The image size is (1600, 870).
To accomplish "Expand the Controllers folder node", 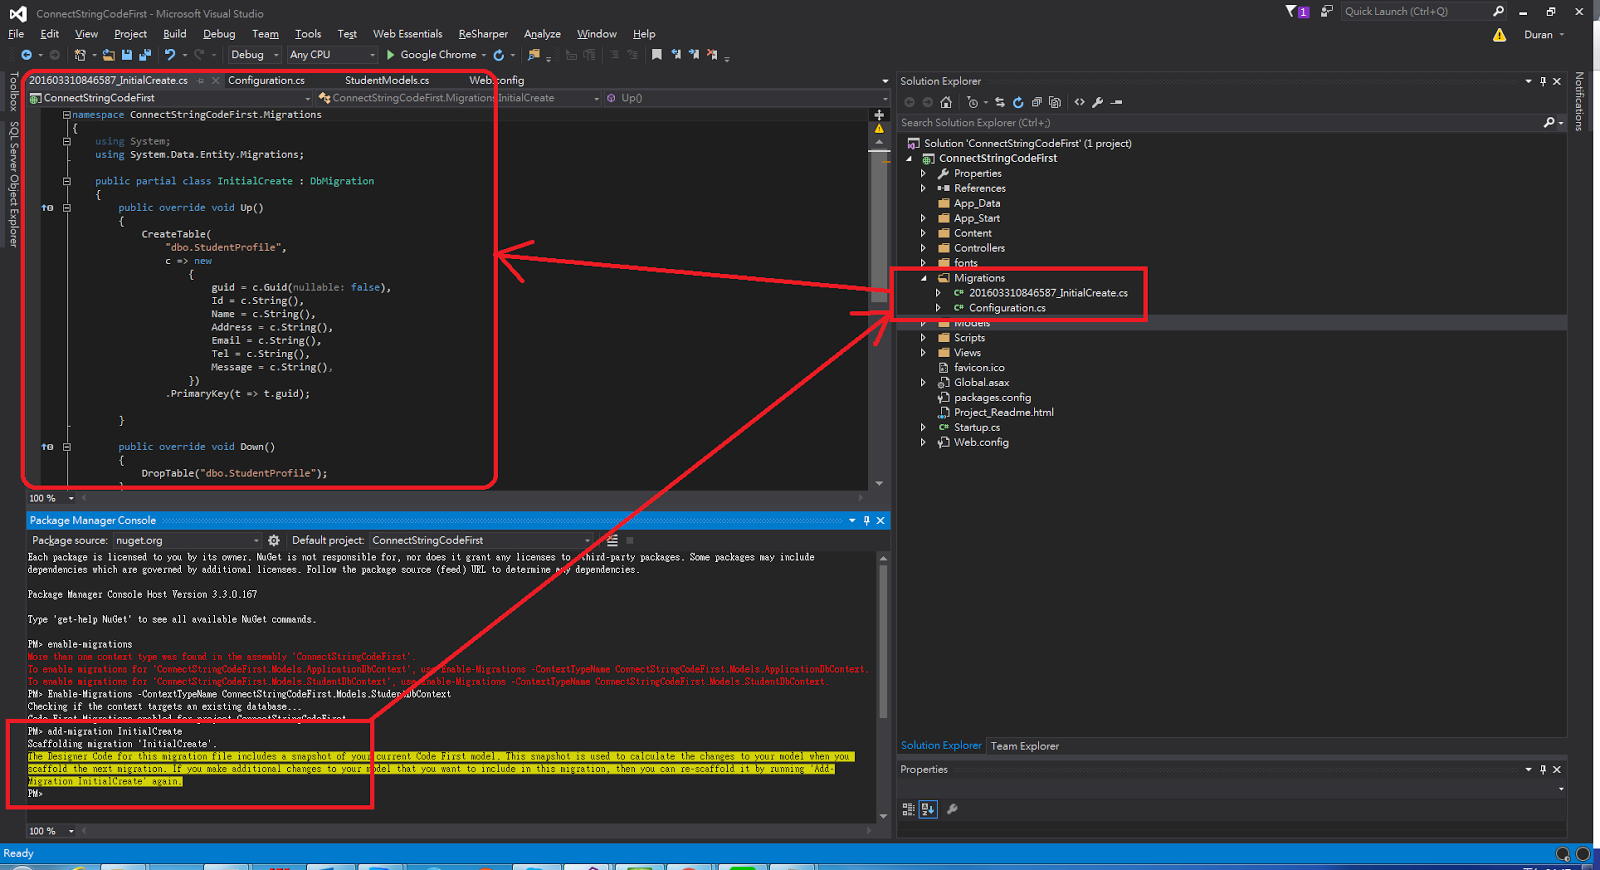I will click(923, 248).
